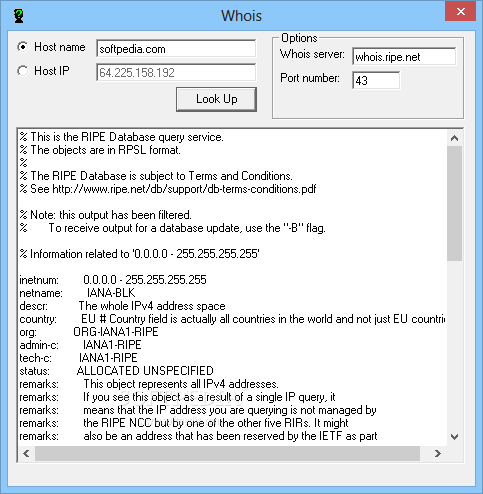Click the admin-c row IANA1-RIPE
Image resolution: width=483 pixels, height=494 pixels.
click(x=80, y=345)
